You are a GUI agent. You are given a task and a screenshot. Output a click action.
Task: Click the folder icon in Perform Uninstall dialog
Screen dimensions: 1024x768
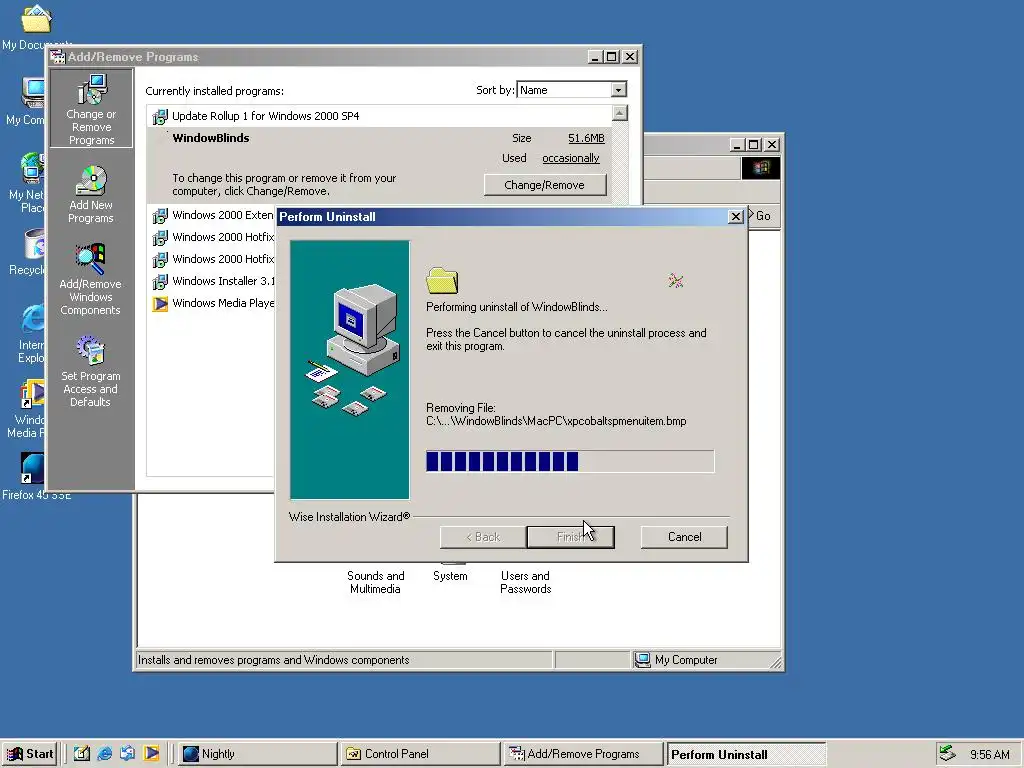(x=442, y=281)
